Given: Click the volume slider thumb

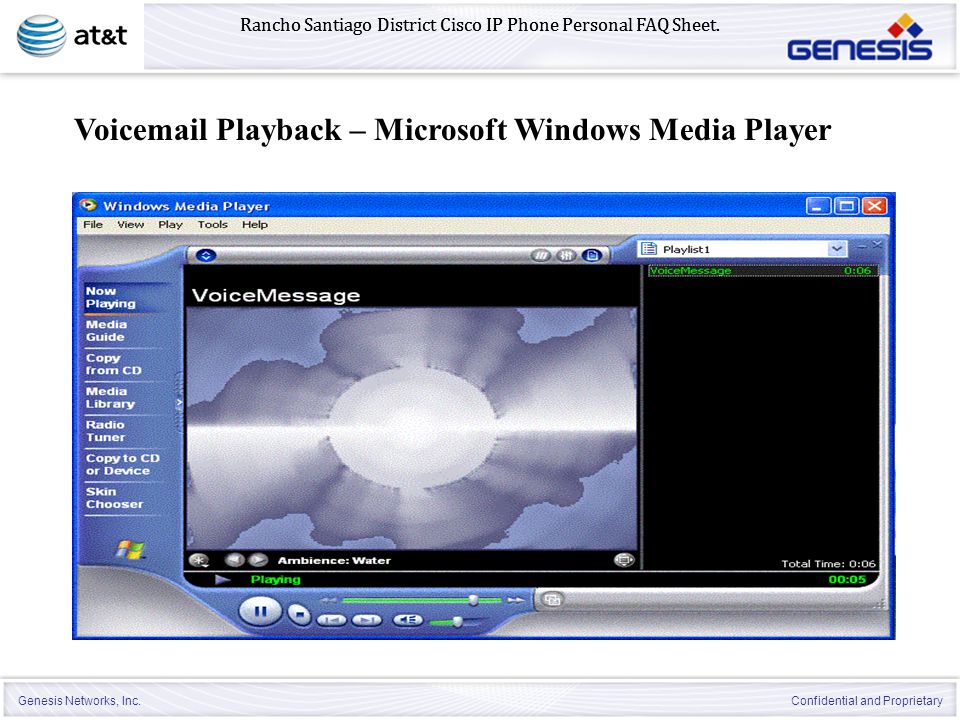Looking at the screenshot, I should 457,622.
